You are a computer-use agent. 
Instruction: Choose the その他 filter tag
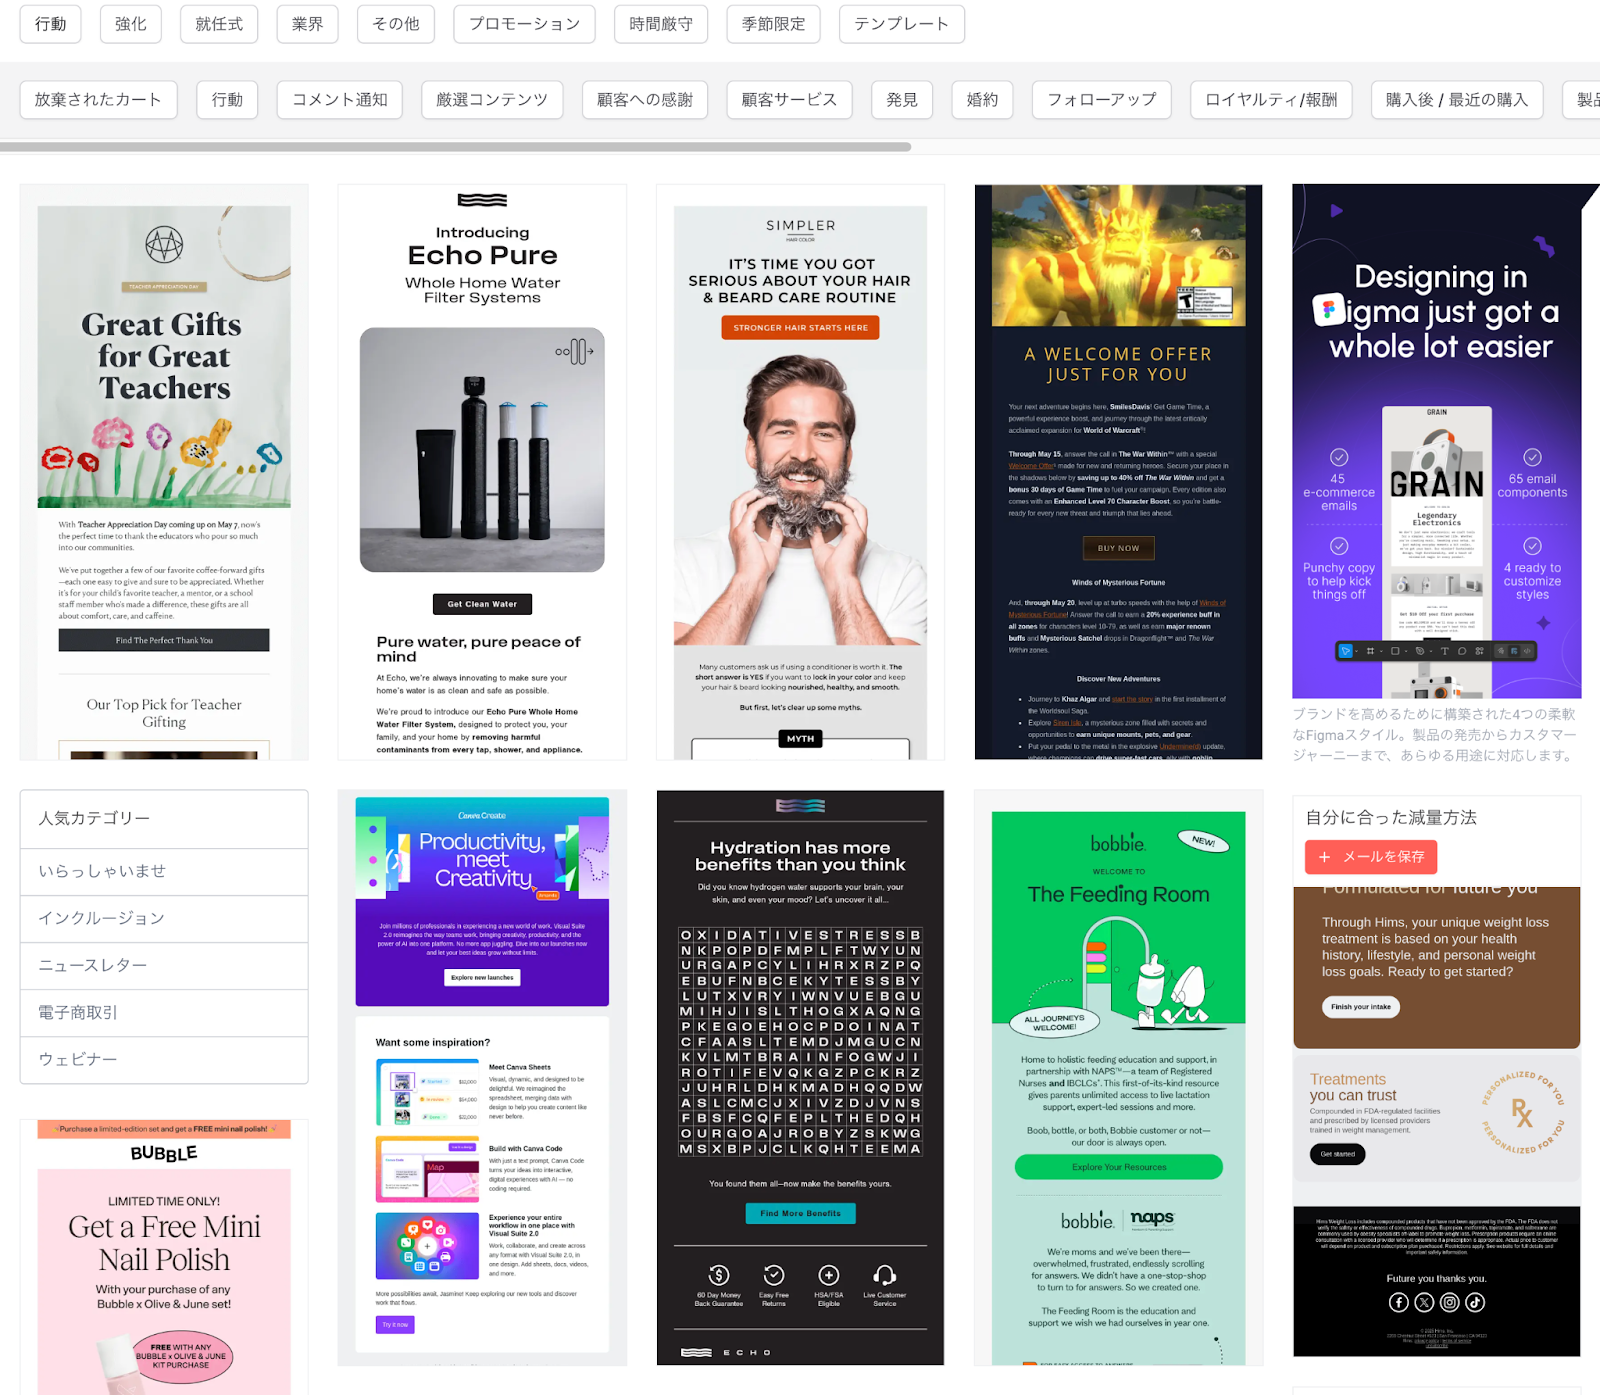(x=396, y=24)
